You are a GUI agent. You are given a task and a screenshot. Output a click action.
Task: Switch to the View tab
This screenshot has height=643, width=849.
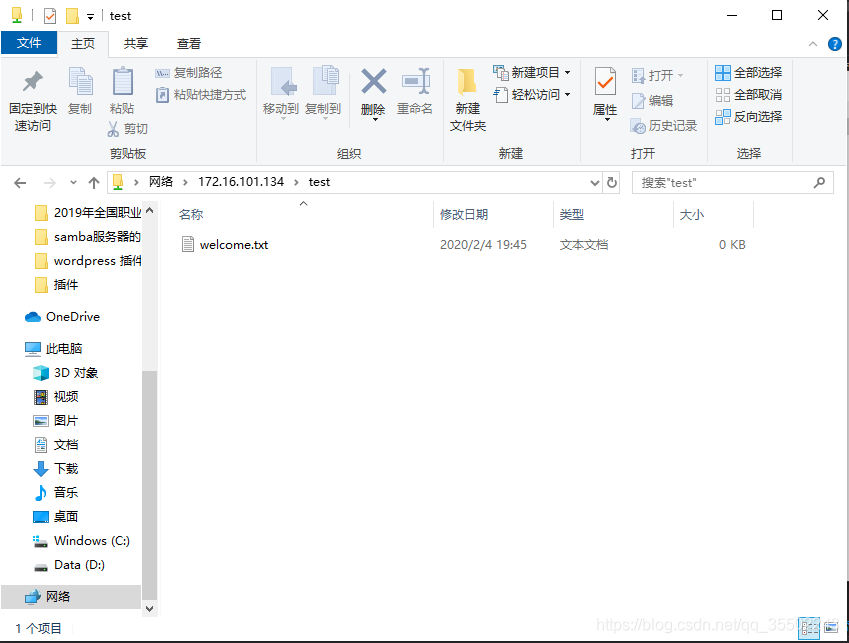click(189, 43)
